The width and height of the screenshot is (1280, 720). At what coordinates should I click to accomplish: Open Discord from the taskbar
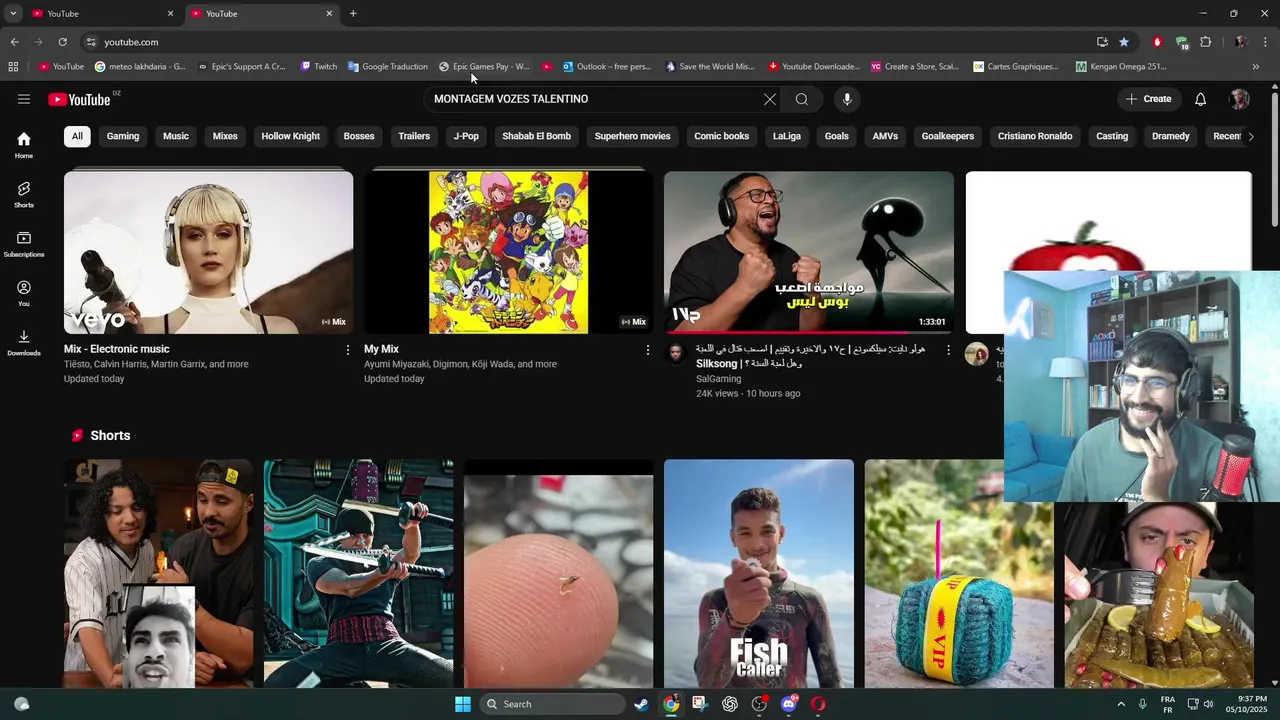point(788,704)
